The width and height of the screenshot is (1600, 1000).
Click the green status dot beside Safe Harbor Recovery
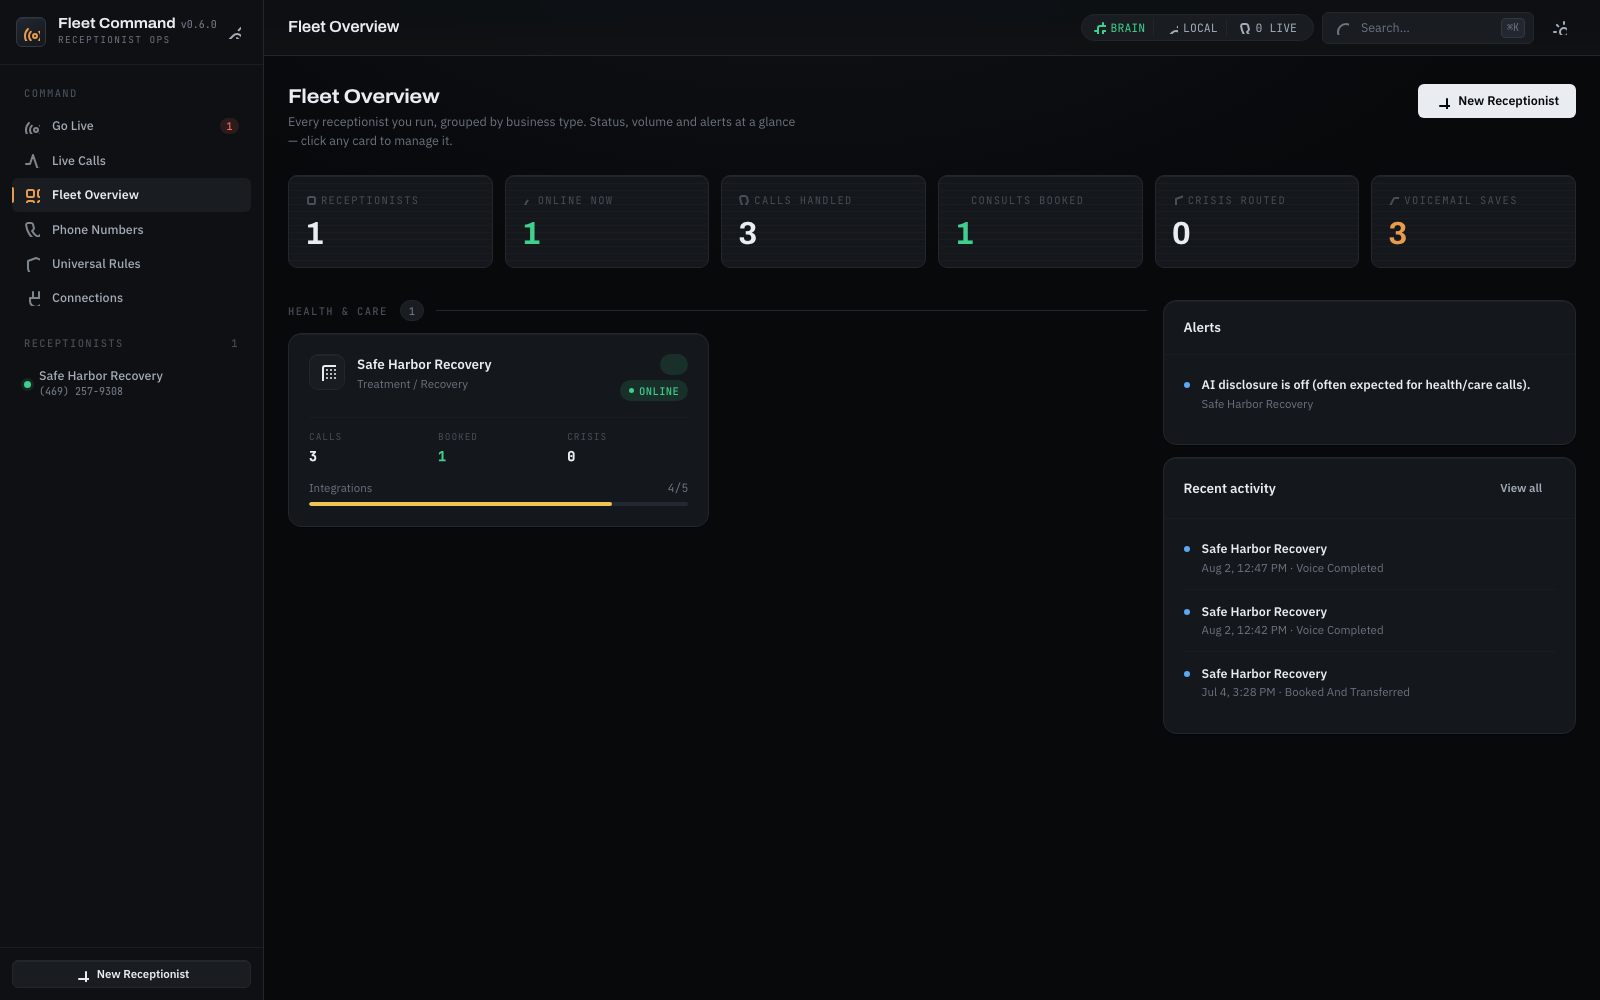[27, 384]
